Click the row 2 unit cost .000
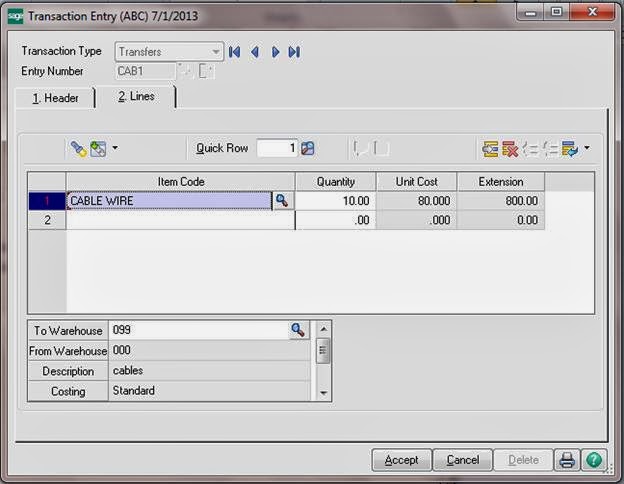 point(417,220)
